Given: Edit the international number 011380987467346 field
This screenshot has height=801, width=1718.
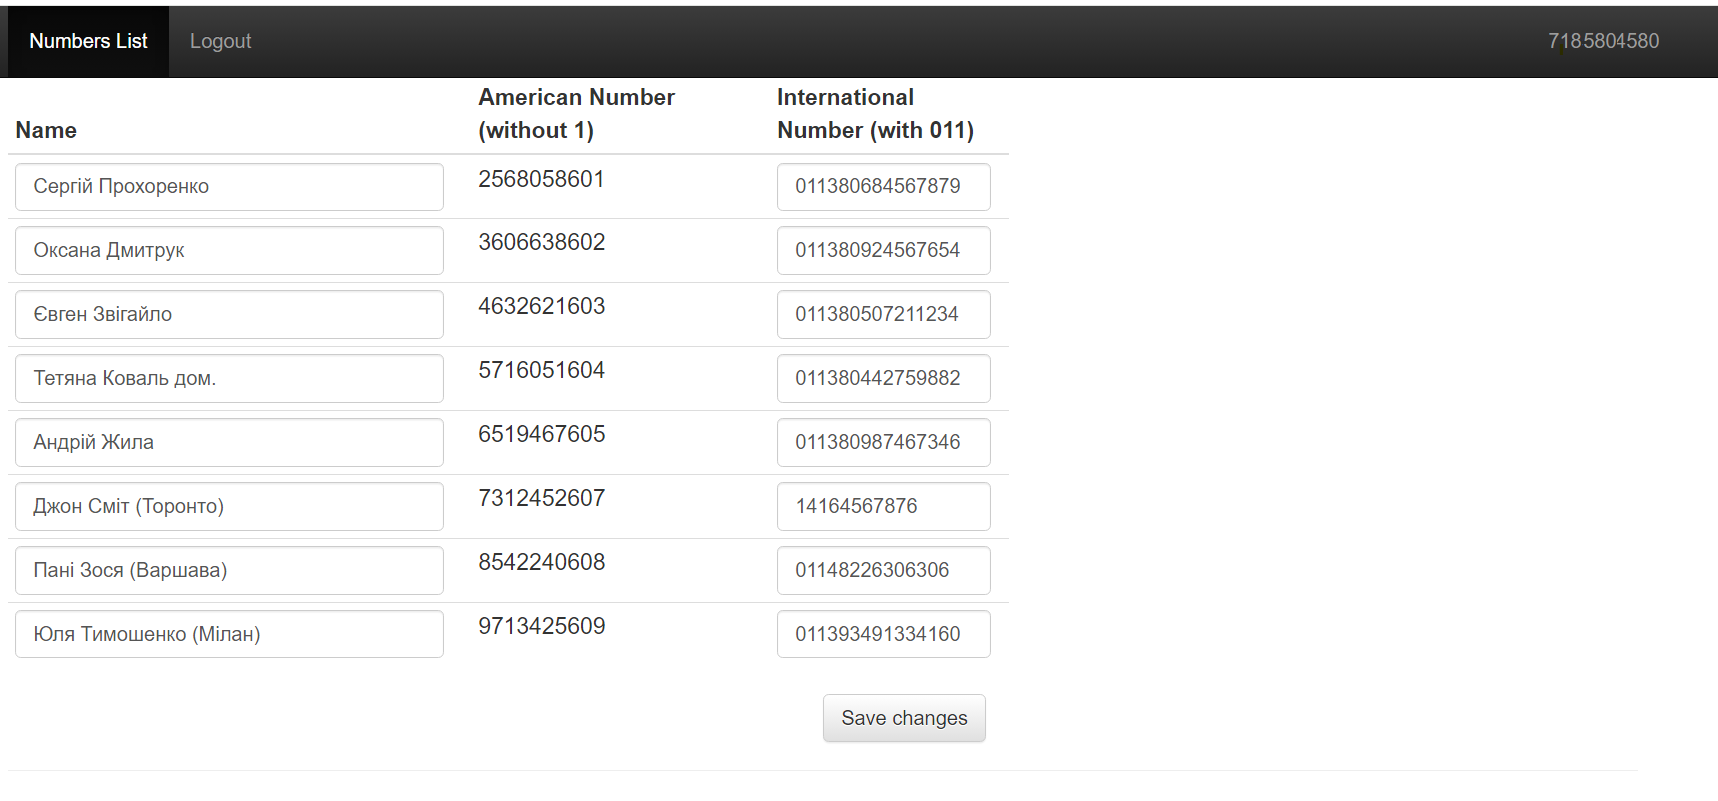Looking at the screenshot, I should (883, 443).
